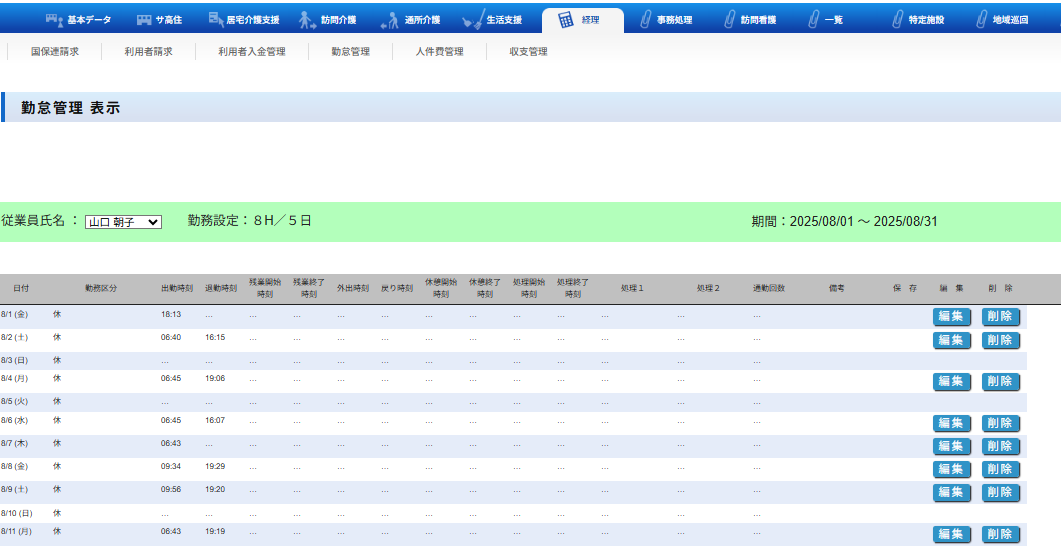Open the 基本データ icon tab
This screenshot has width=1061, height=549.
53,19
